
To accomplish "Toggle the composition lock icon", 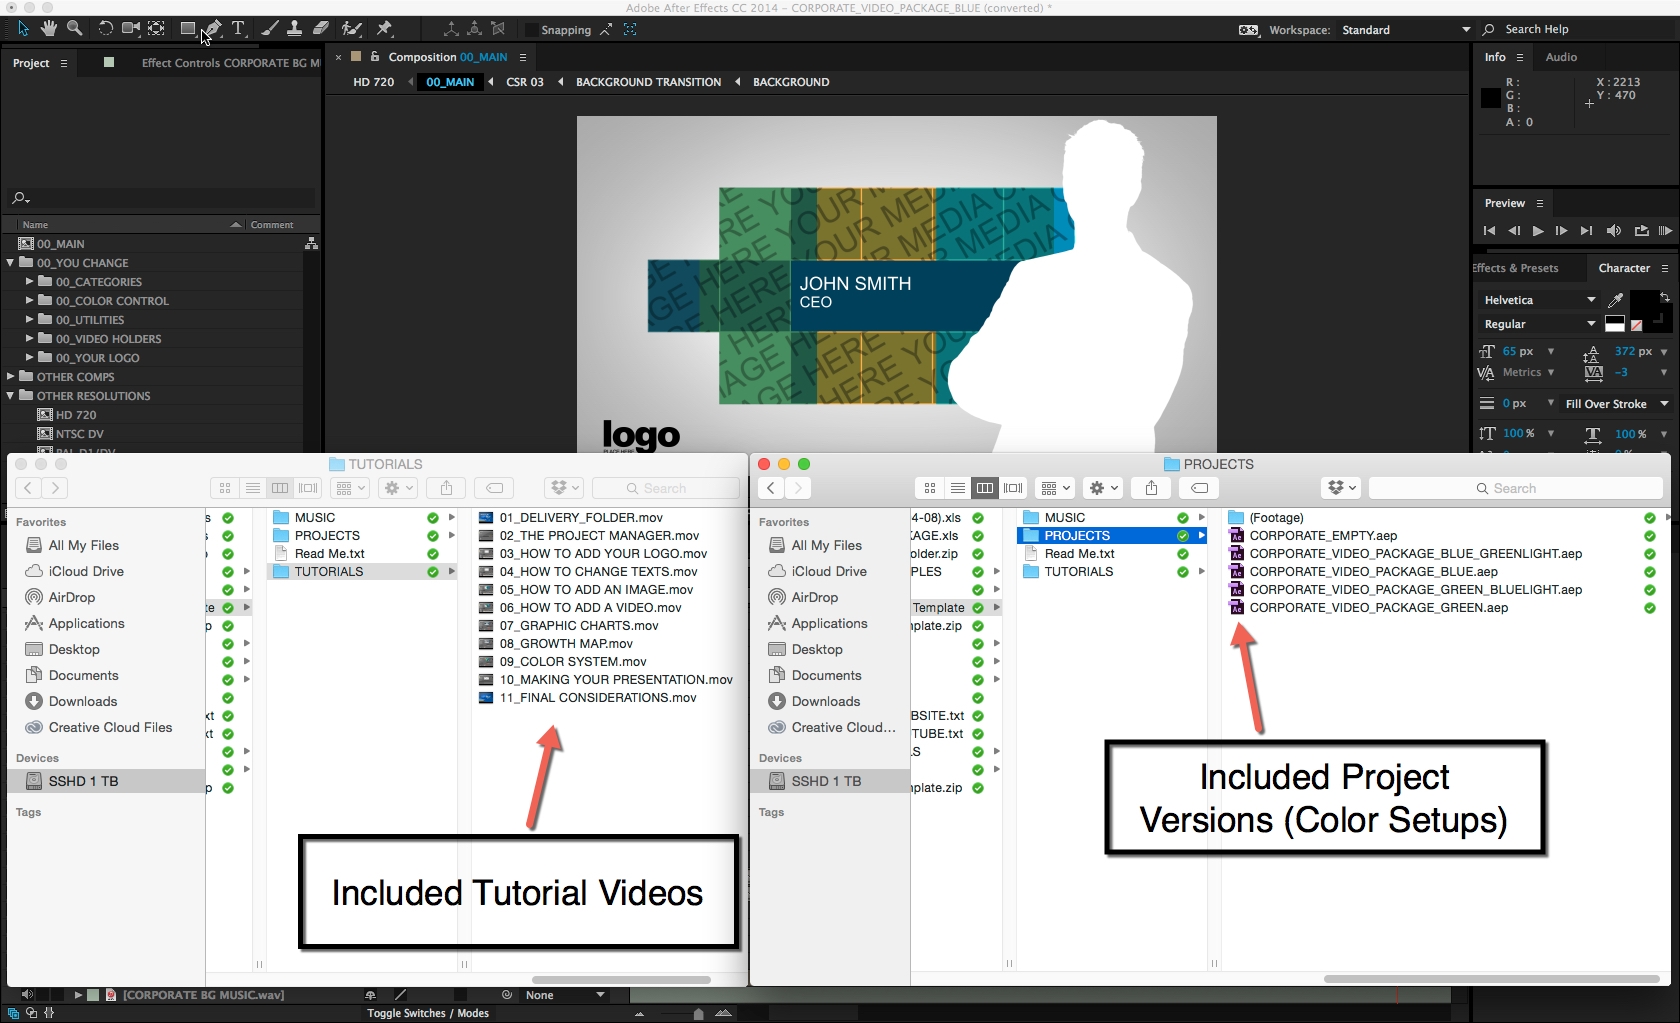I will 375,57.
